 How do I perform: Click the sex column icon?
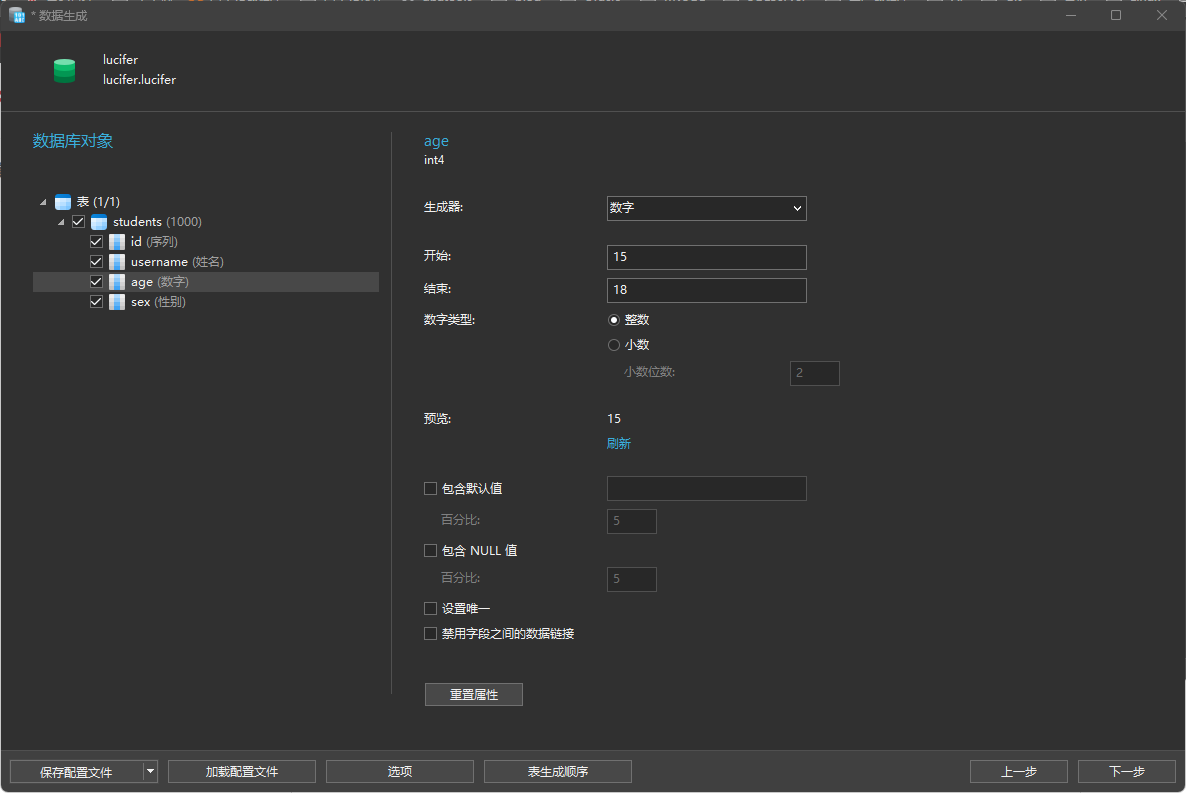click(116, 302)
